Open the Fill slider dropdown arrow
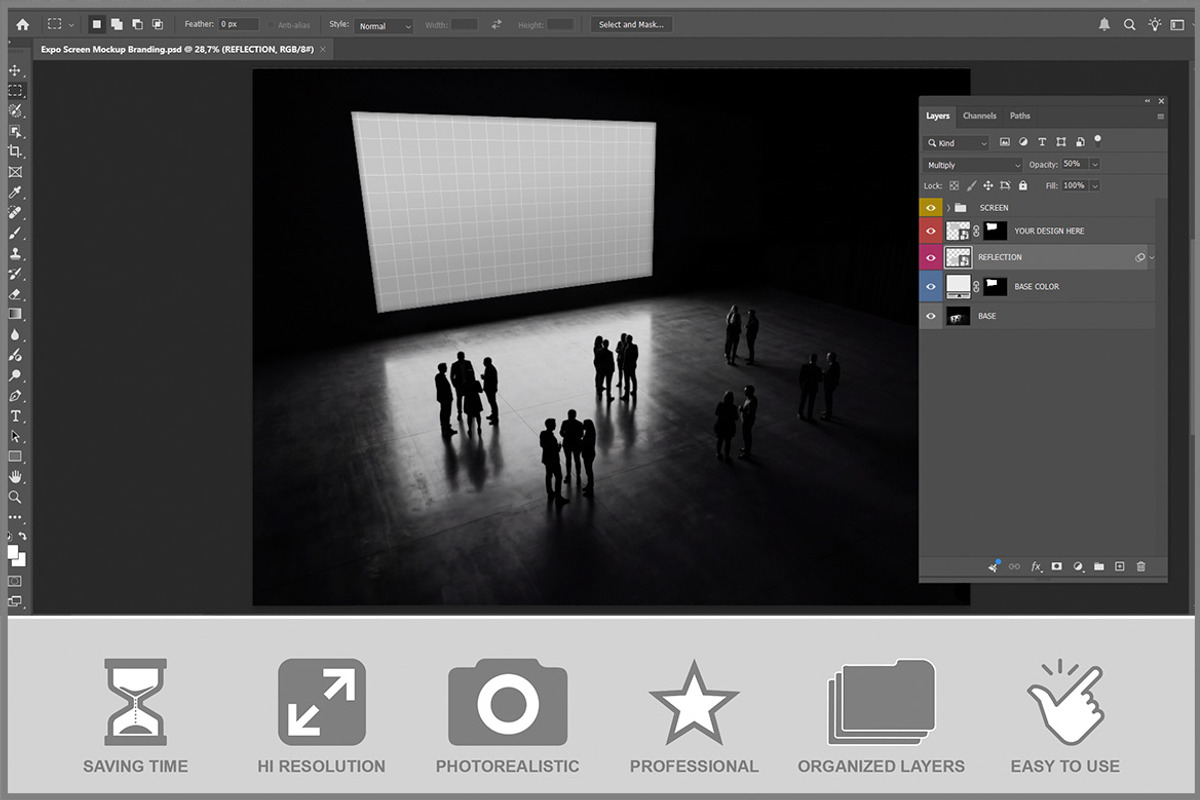This screenshot has height=800, width=1200. [x=1095, y=186]
